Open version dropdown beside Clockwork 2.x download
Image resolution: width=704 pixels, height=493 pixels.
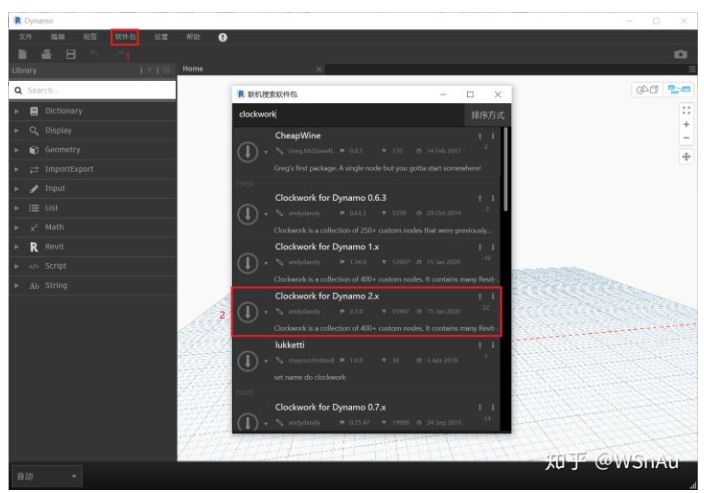(266, 312)
